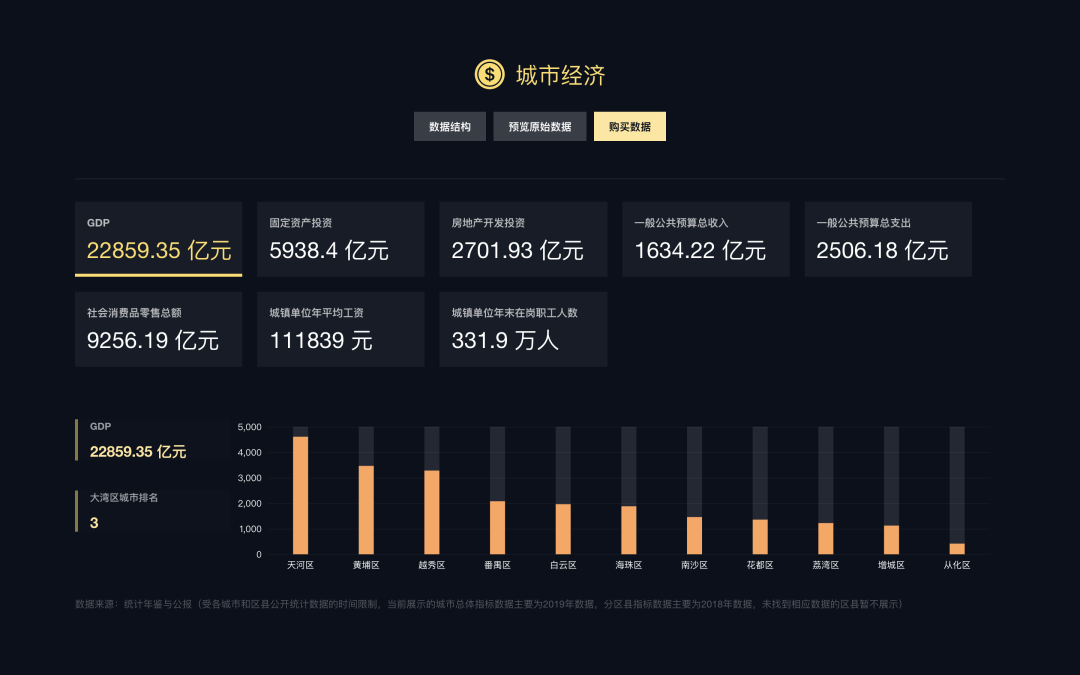Click the 从化区 bar in chart

pyautogui.click(x=957, y=549)
